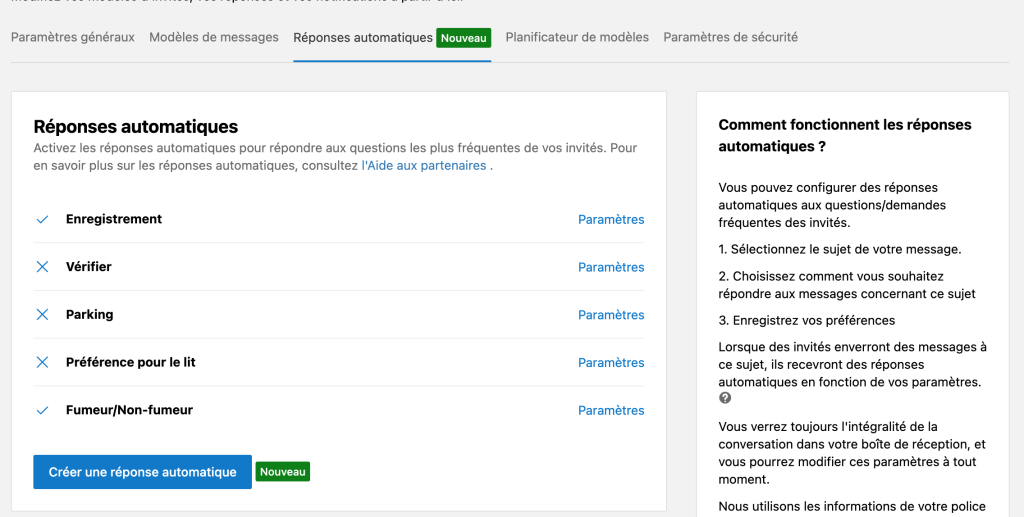Open the Paramètres généraux tab
Screen dimensions: 1024x517
click(72, 37)
